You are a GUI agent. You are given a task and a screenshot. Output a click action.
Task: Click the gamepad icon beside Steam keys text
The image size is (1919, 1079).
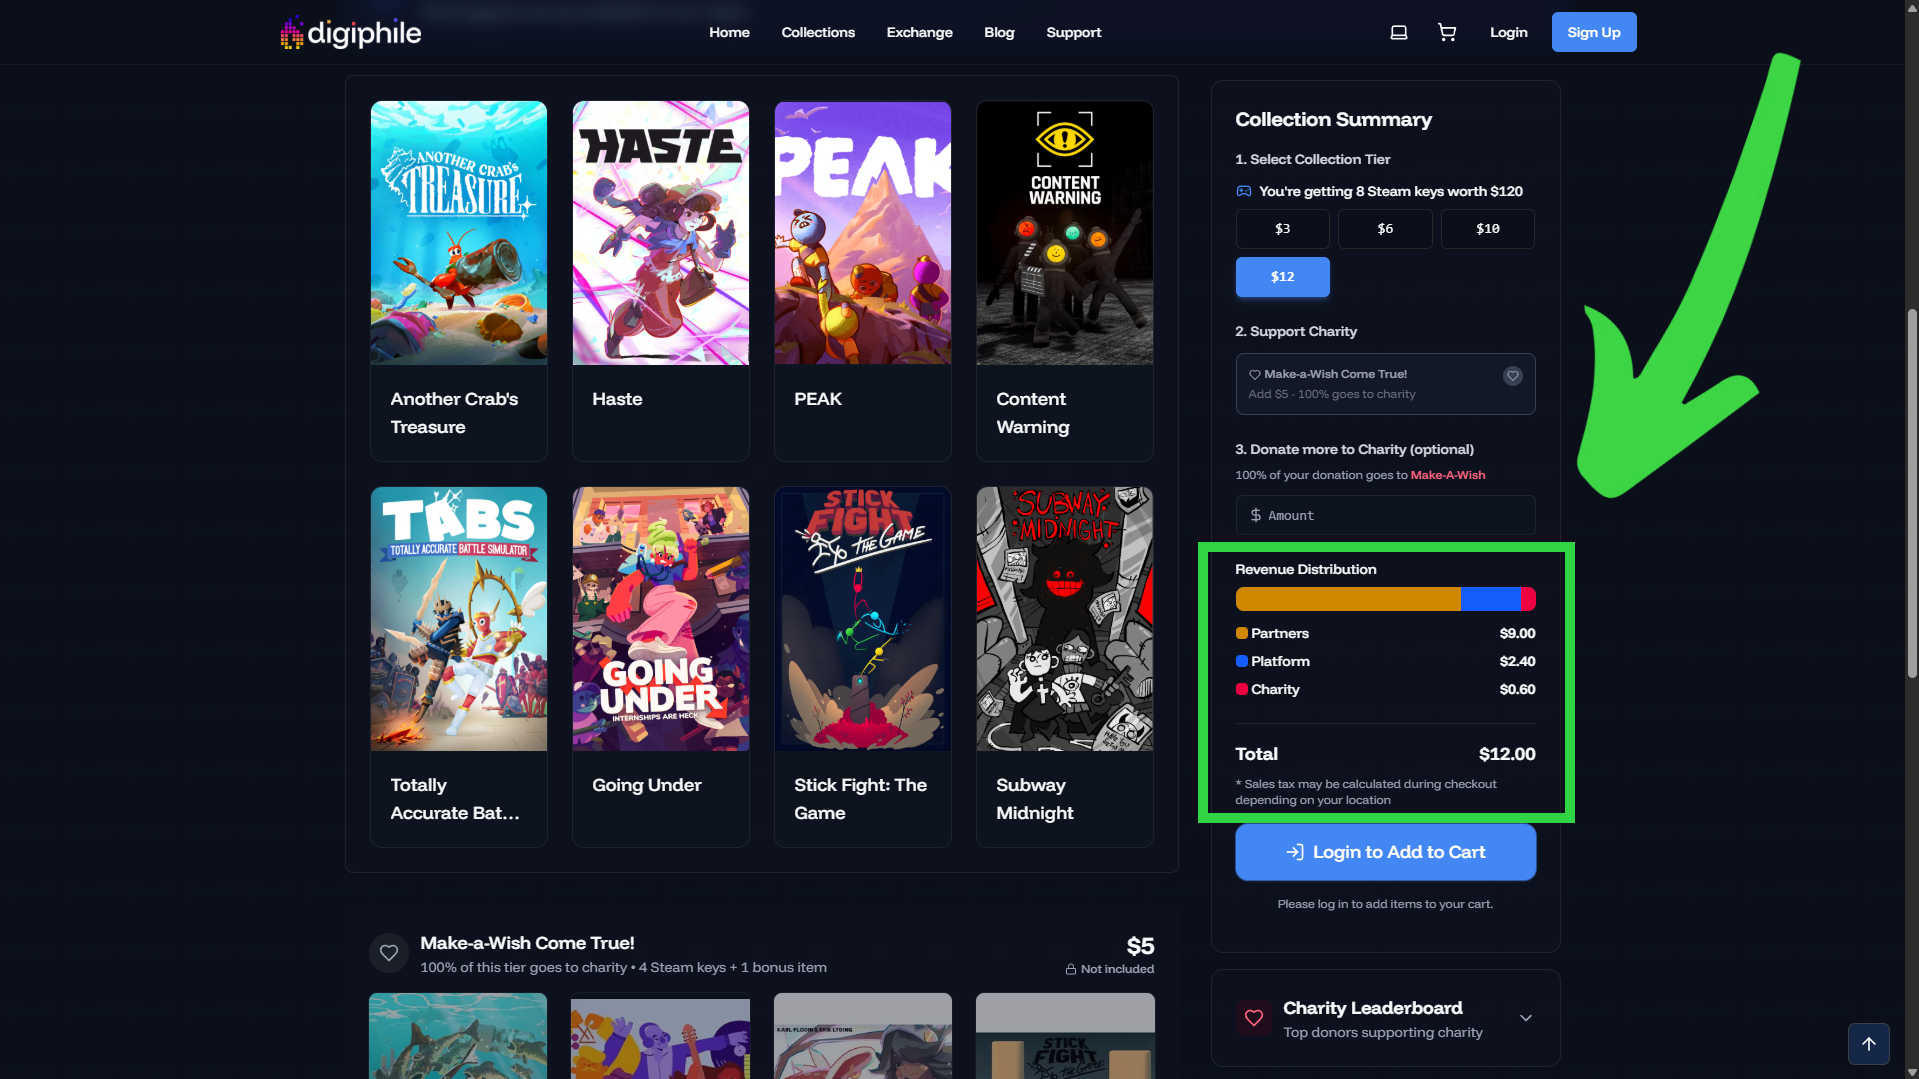[1243, 191]
